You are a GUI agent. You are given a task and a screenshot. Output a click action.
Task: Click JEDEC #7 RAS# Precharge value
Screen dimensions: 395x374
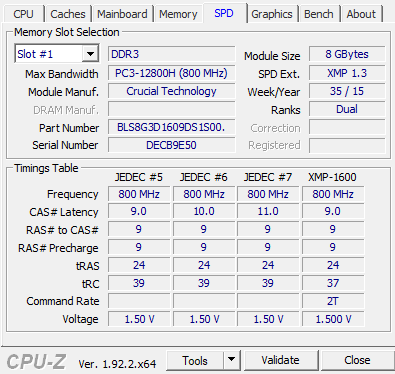pos(268,247)
